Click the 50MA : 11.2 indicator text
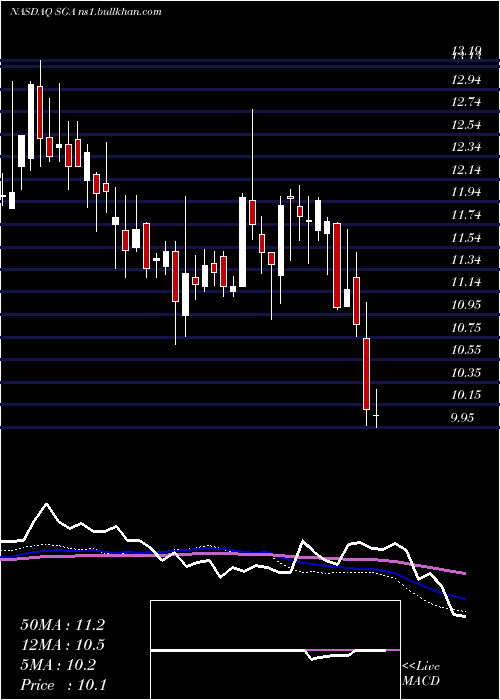 tap(62, 625)
